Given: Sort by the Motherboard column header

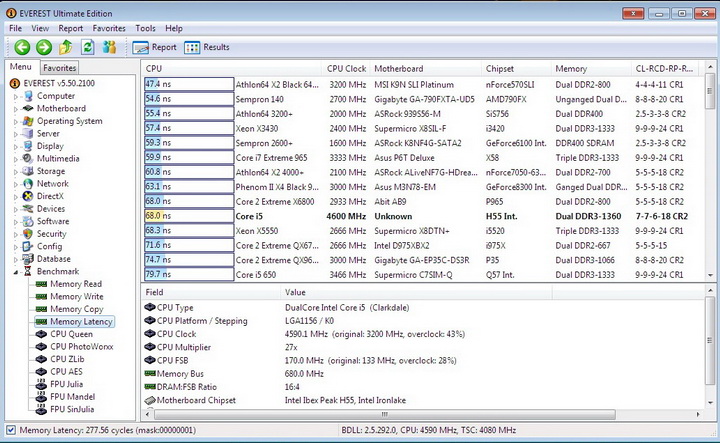Looking at the screenshot, I should [x=426, y=68].
